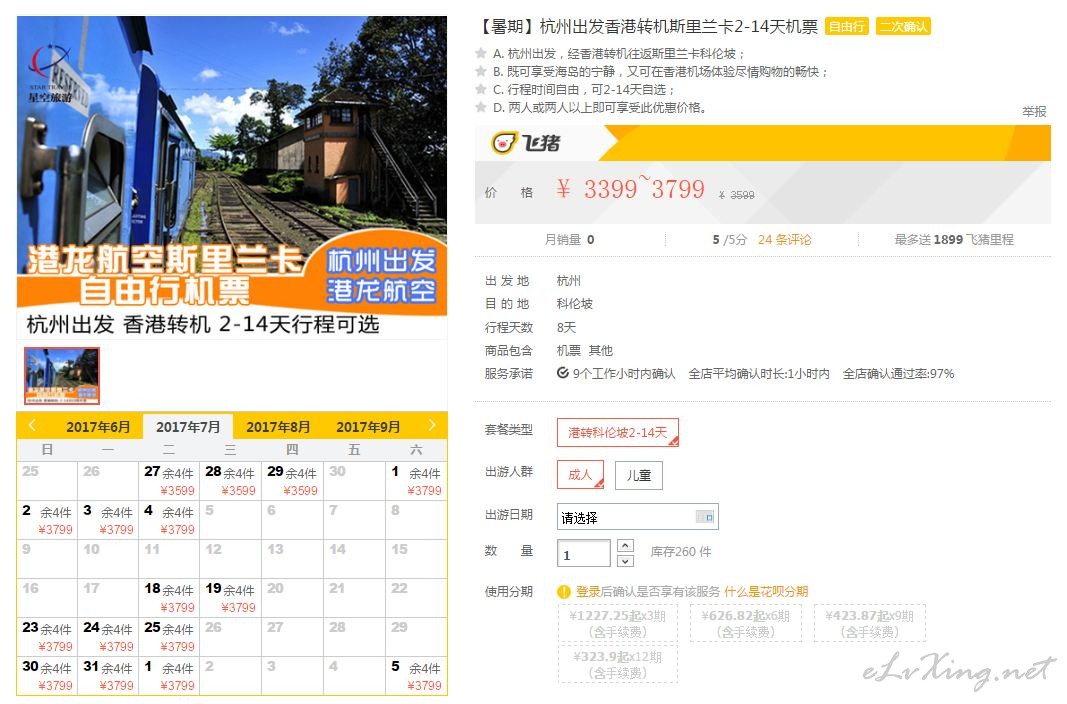Click the 月销量 0 sales text
The width and height of the screenshot is (1067, 704).
point(569,239)
